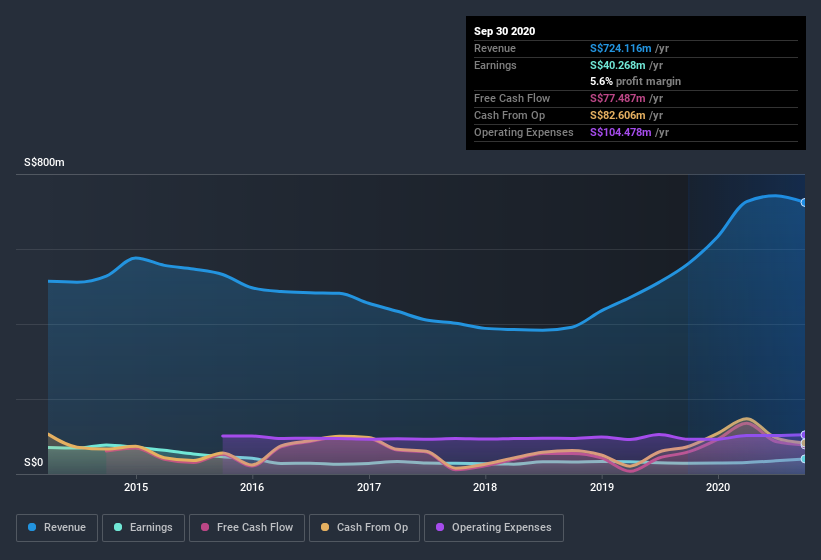Click the 5.6% profit margin text
The height and width of the screenshot is (560, 821).
635,81
